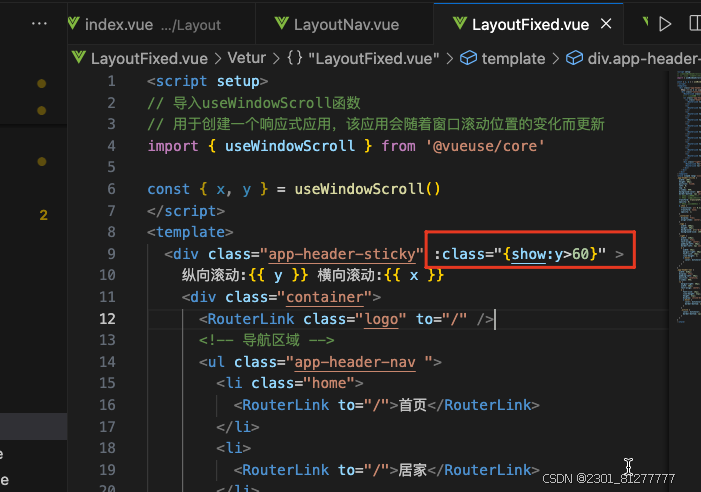The height and width of the screenshot is (492, 701).
Task: Click the 首页 RouterLink text
Action: (412, 405)
